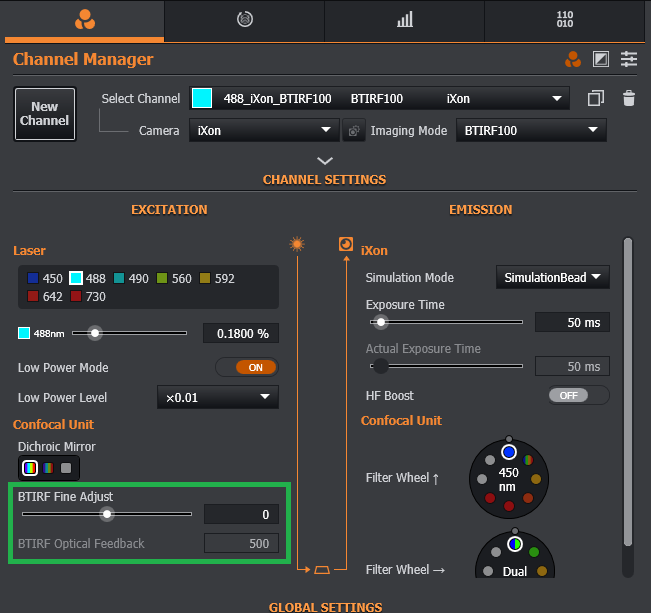Click the link icon beside Camera dropdown
The height and width of the screenshot is (613, 651).
[354, 131]
